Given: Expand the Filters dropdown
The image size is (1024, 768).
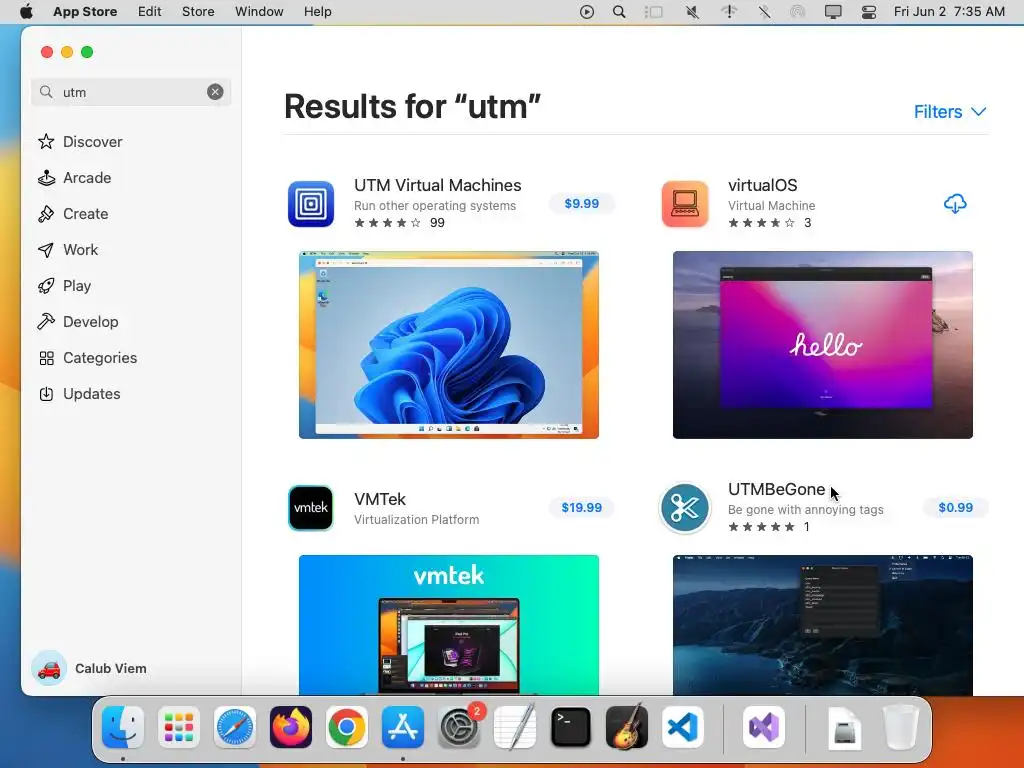Looking at the screenshot, I should (x=950, y=112).
